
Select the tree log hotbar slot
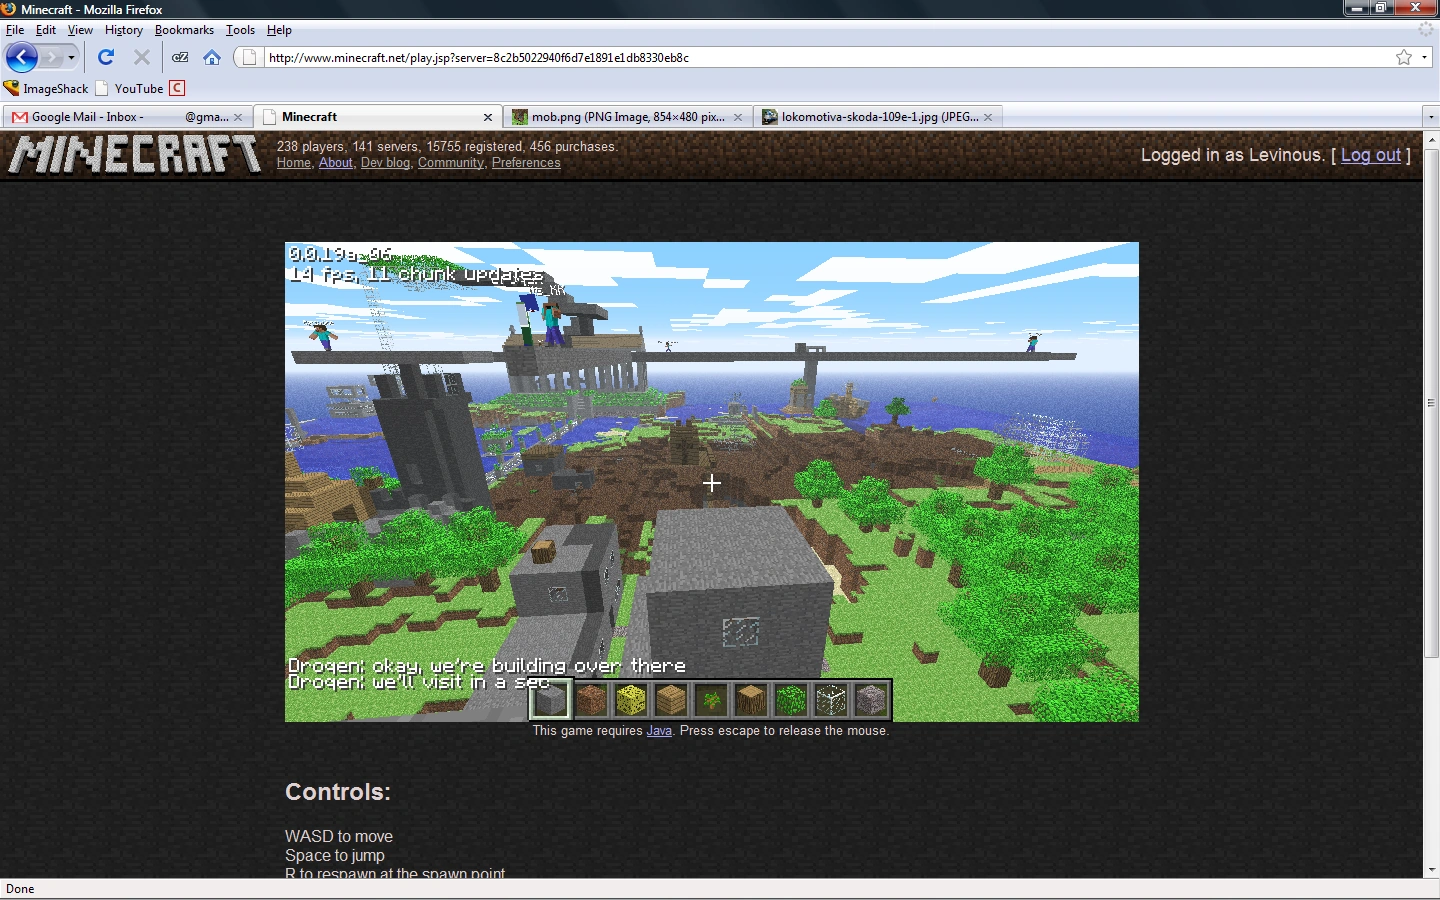point(751,700)
